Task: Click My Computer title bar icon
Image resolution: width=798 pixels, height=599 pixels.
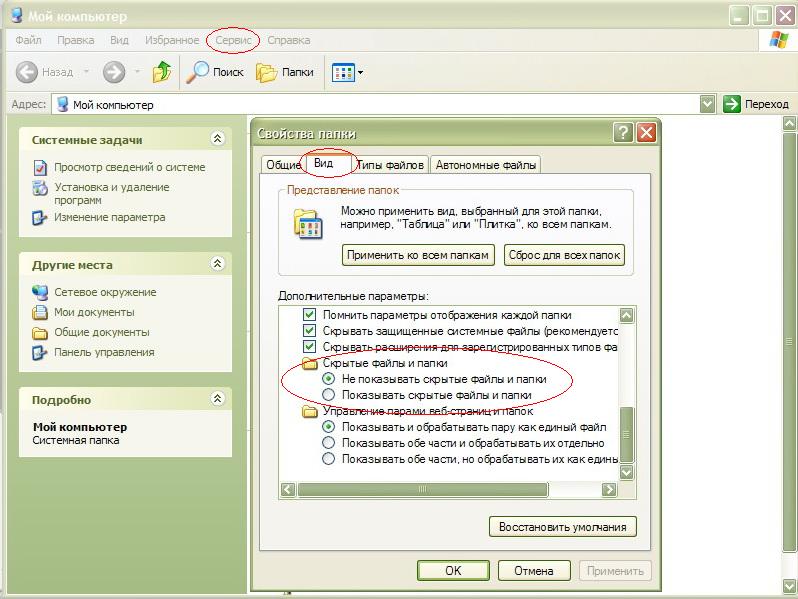Action: (17, 15)
